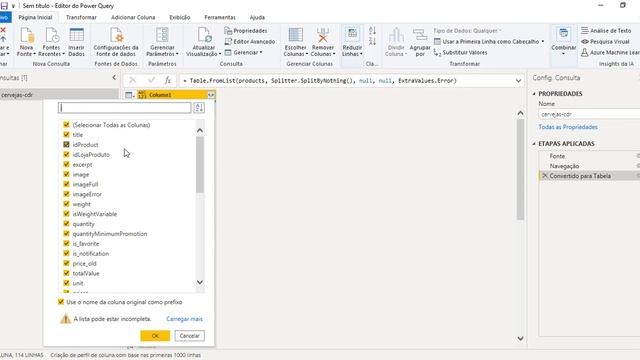
Task: Open the Exibição ribbon tab
Action: pos(180,18)
